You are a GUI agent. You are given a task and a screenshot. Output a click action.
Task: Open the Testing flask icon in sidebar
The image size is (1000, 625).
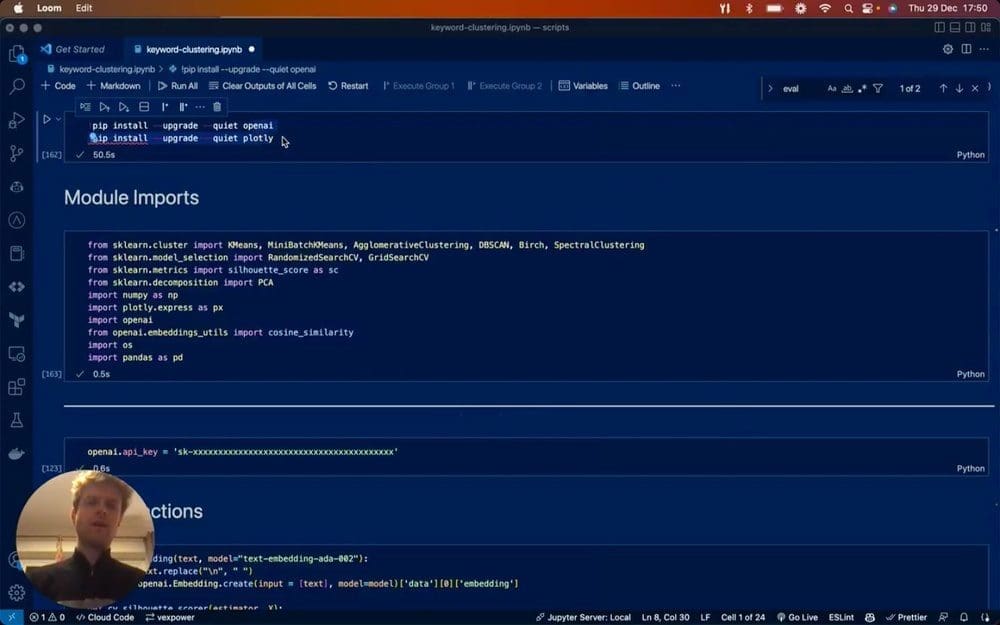coord(19,420)
